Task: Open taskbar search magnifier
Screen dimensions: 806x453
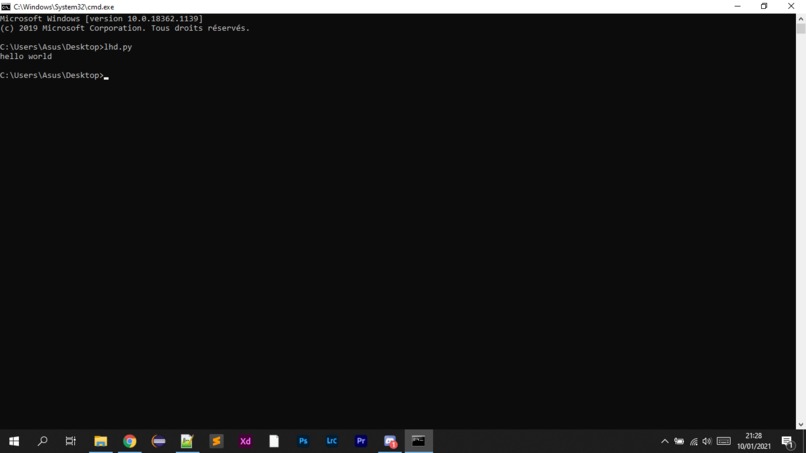Action: tap(43, 441)
